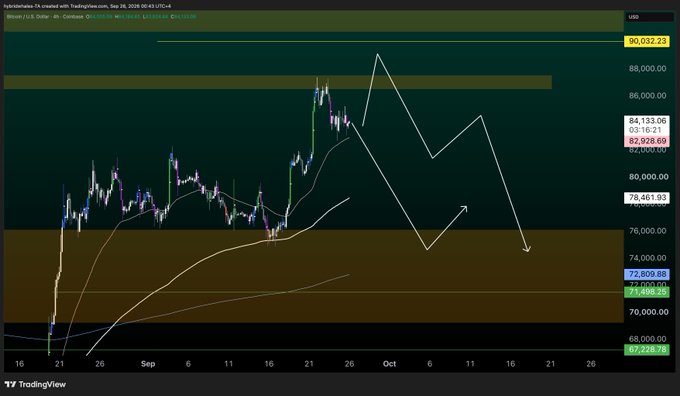Click the 86,000.00 price axis tick
This screenshot has width=680, height=396.
click(647, 95)
